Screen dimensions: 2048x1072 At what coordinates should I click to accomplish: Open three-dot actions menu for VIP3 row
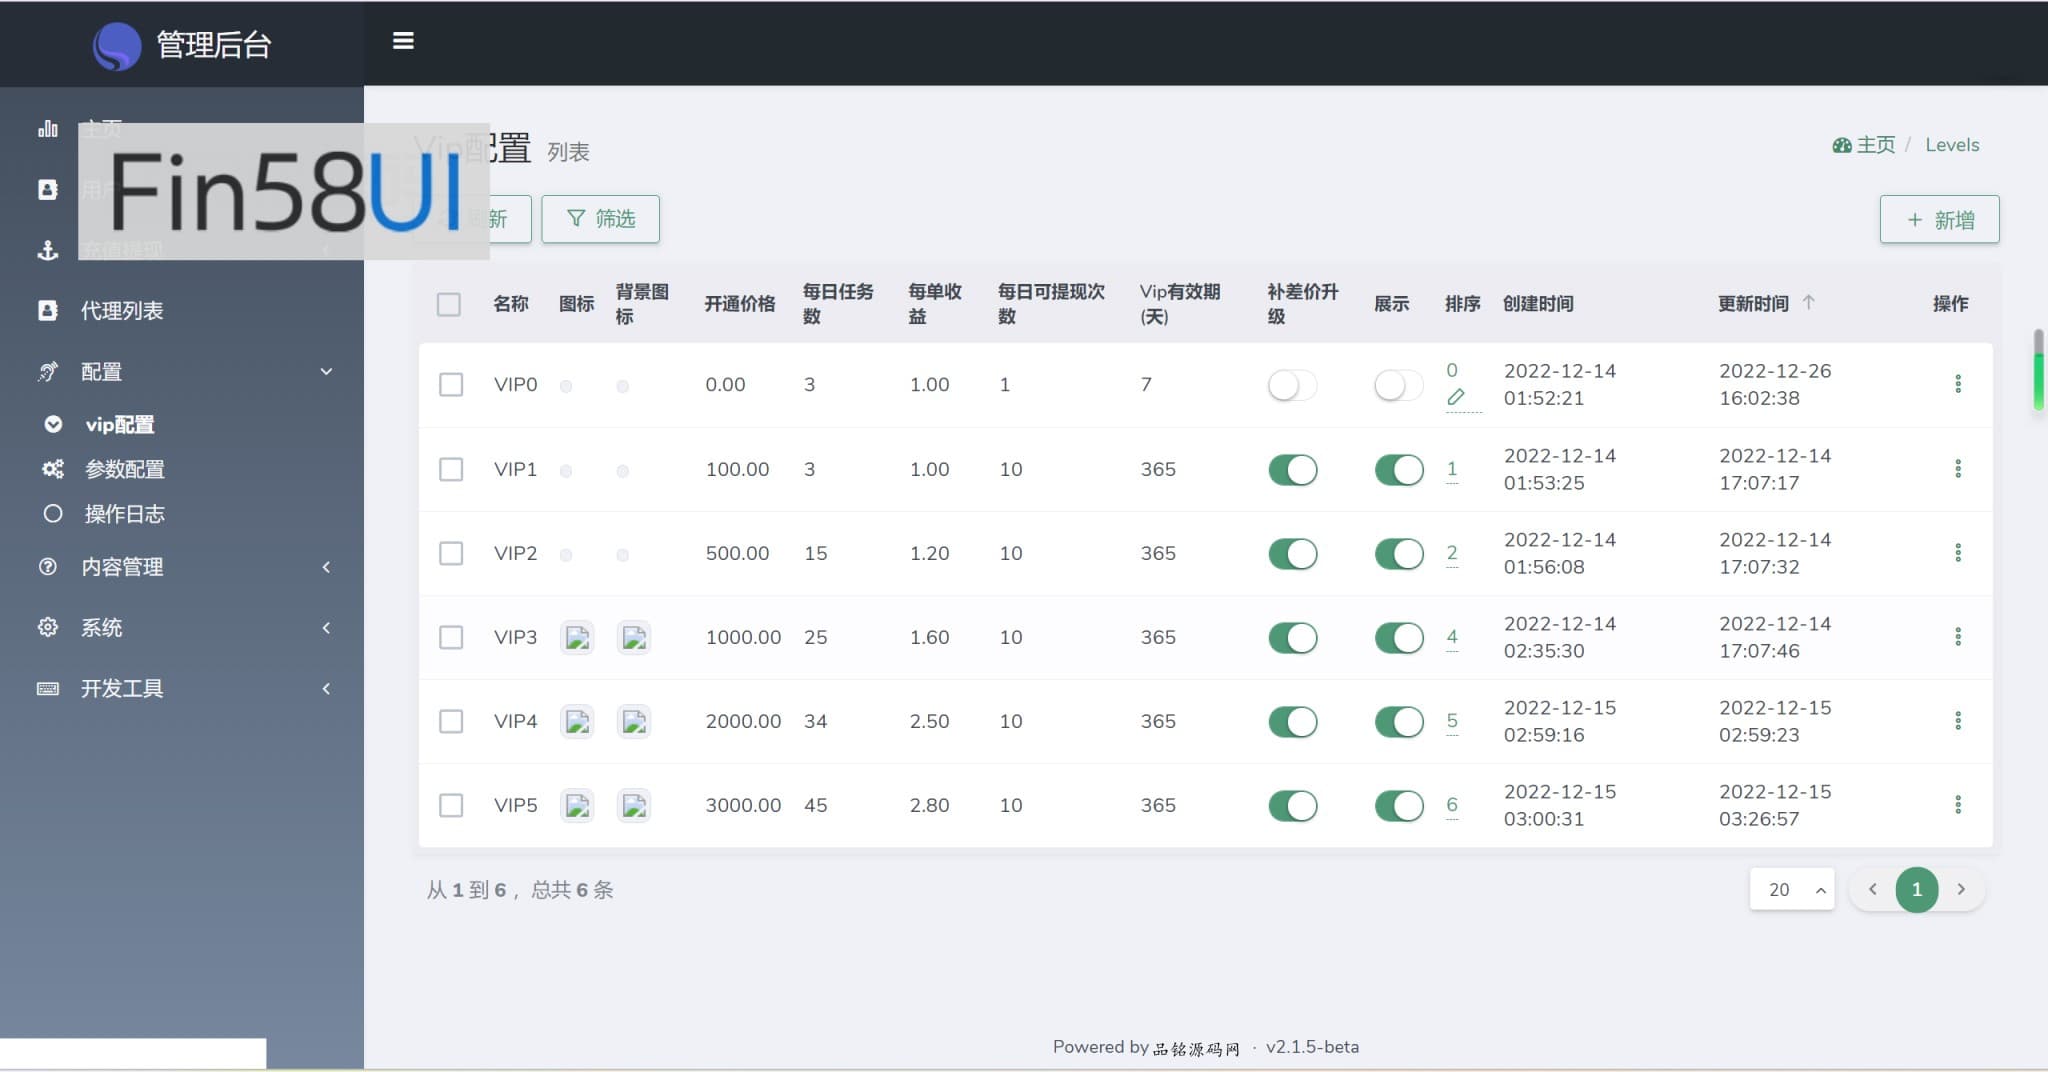click(x=1957, y=637)
